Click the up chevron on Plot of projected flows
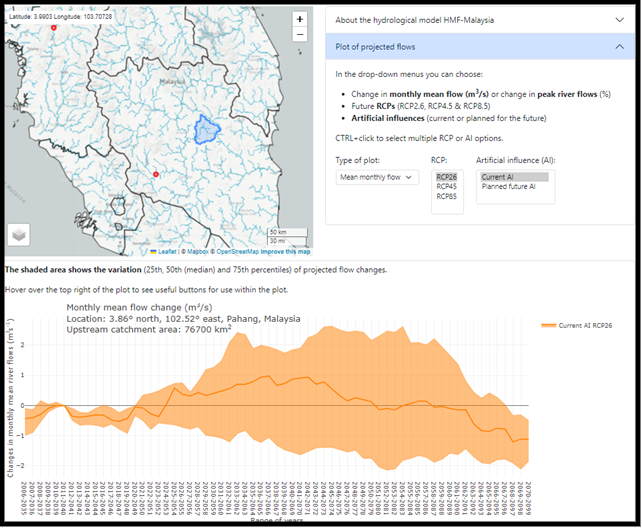The image size is (642, 528). click(619, 47)
